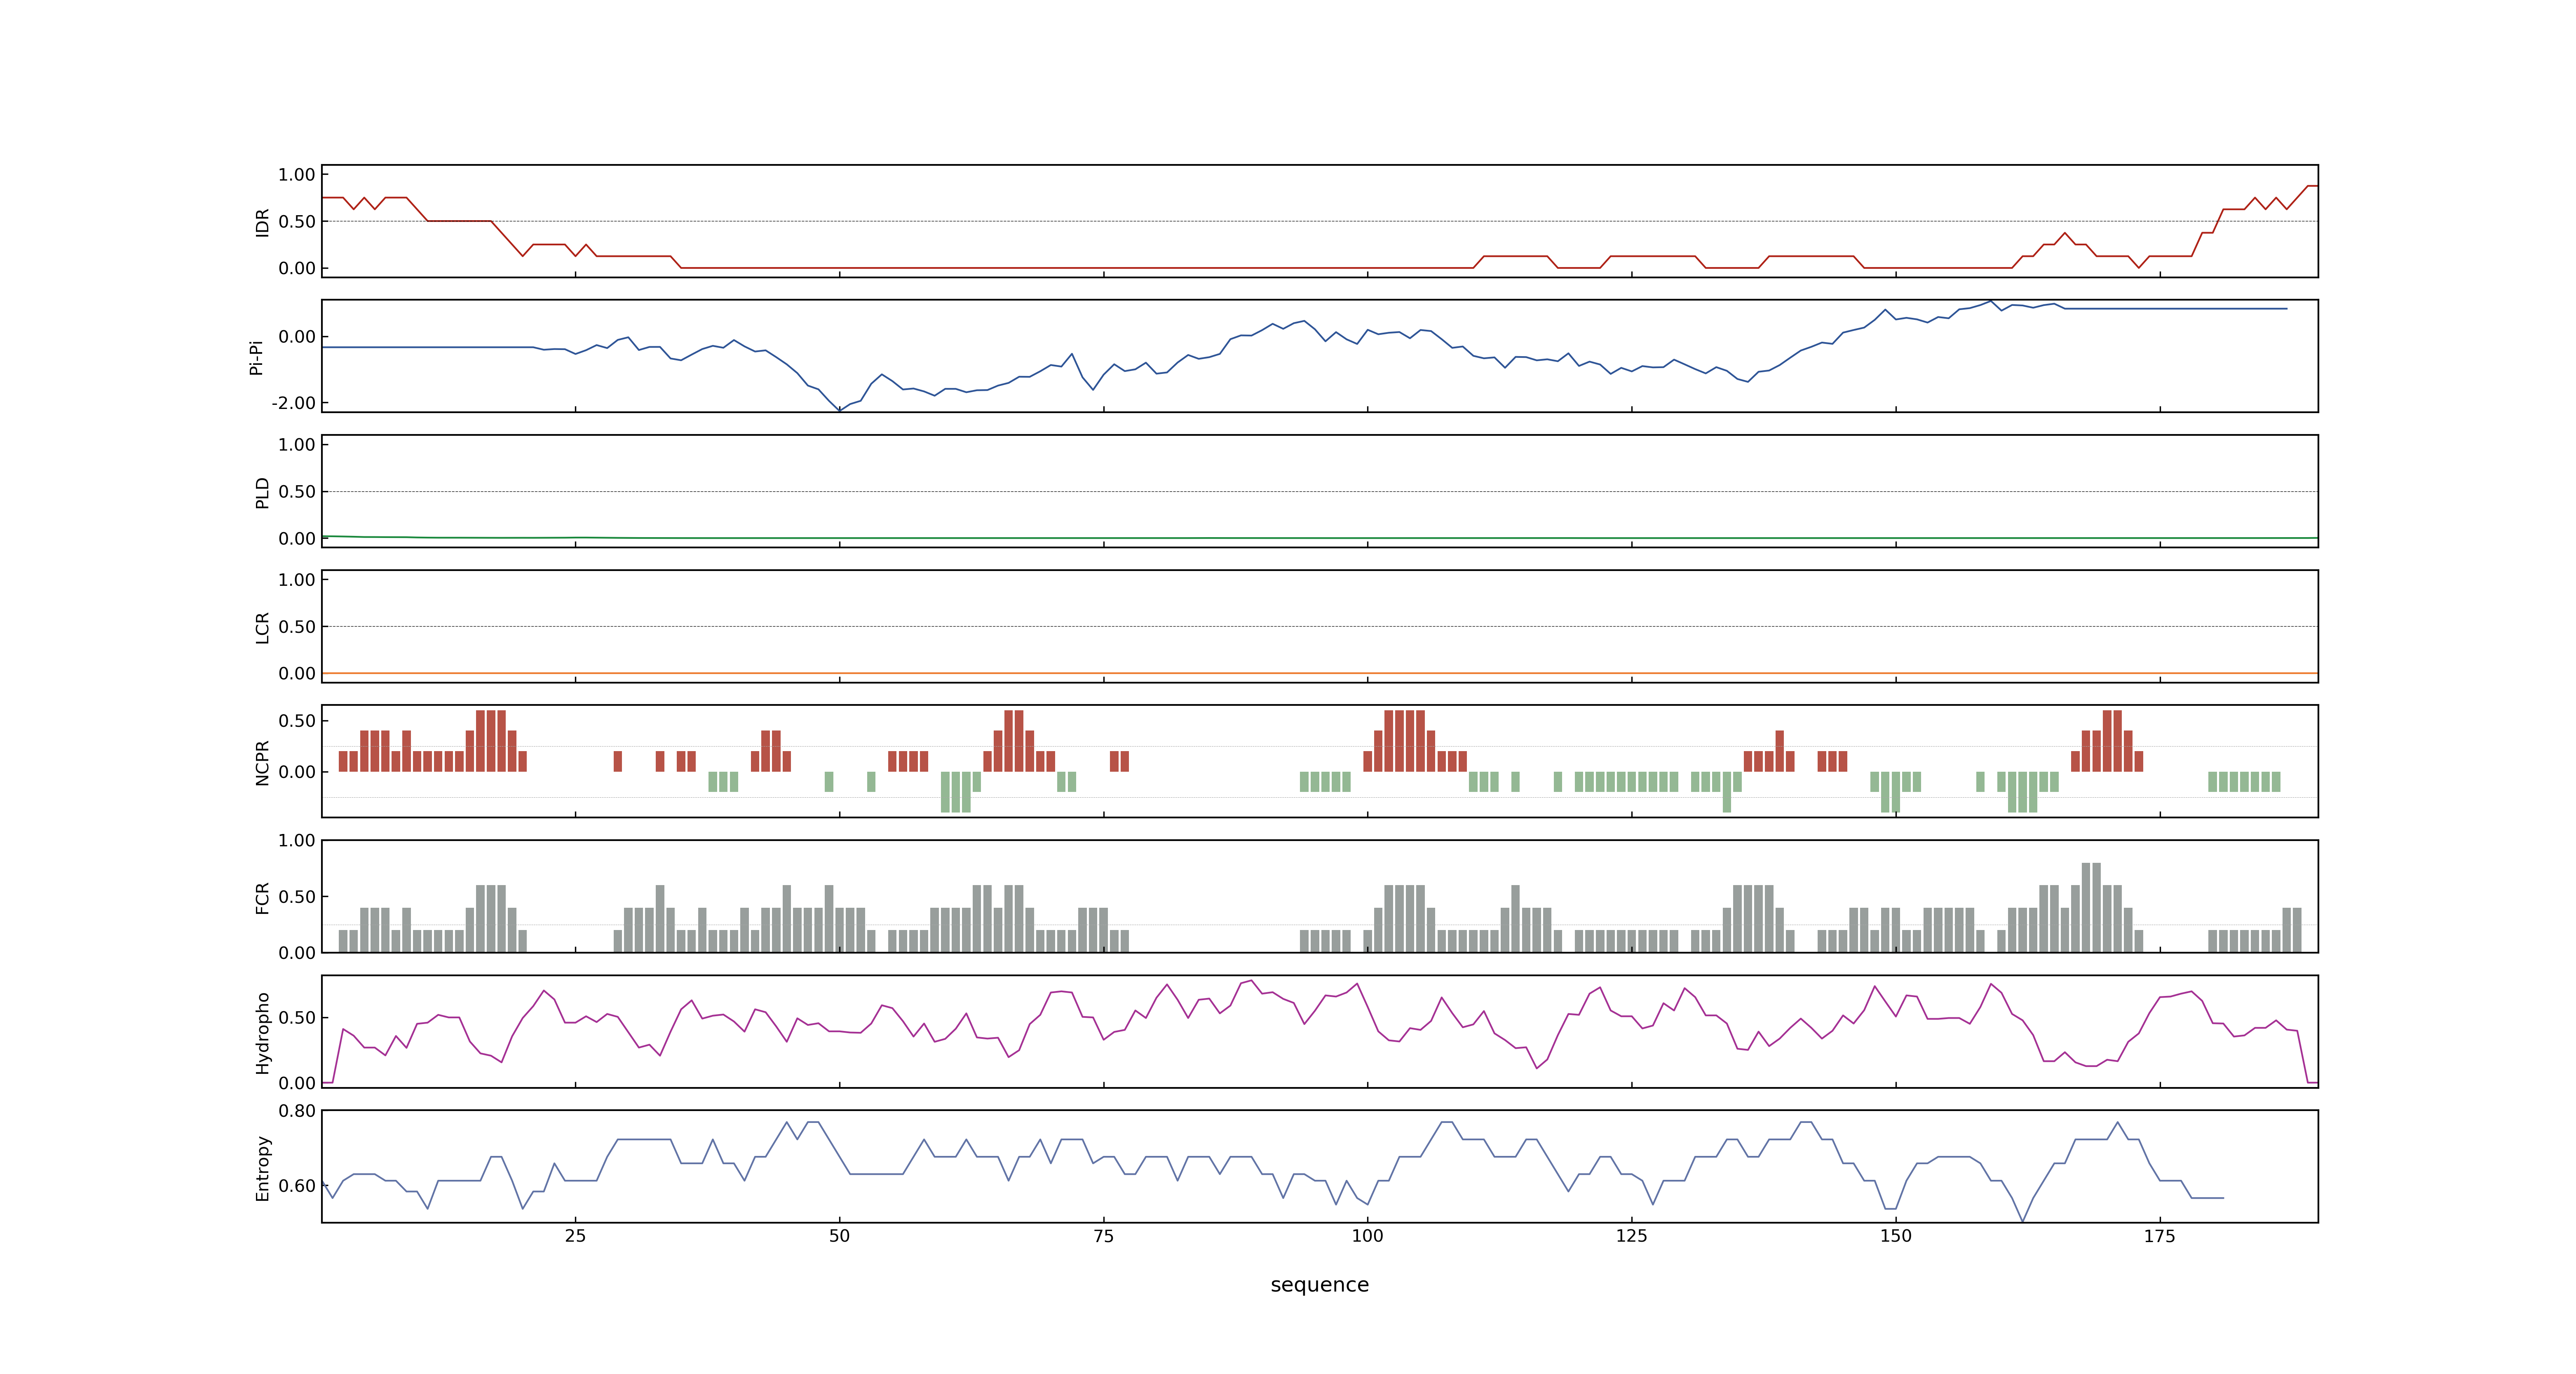Click the x-axis tick label '75'

tap(1103, 1236)
